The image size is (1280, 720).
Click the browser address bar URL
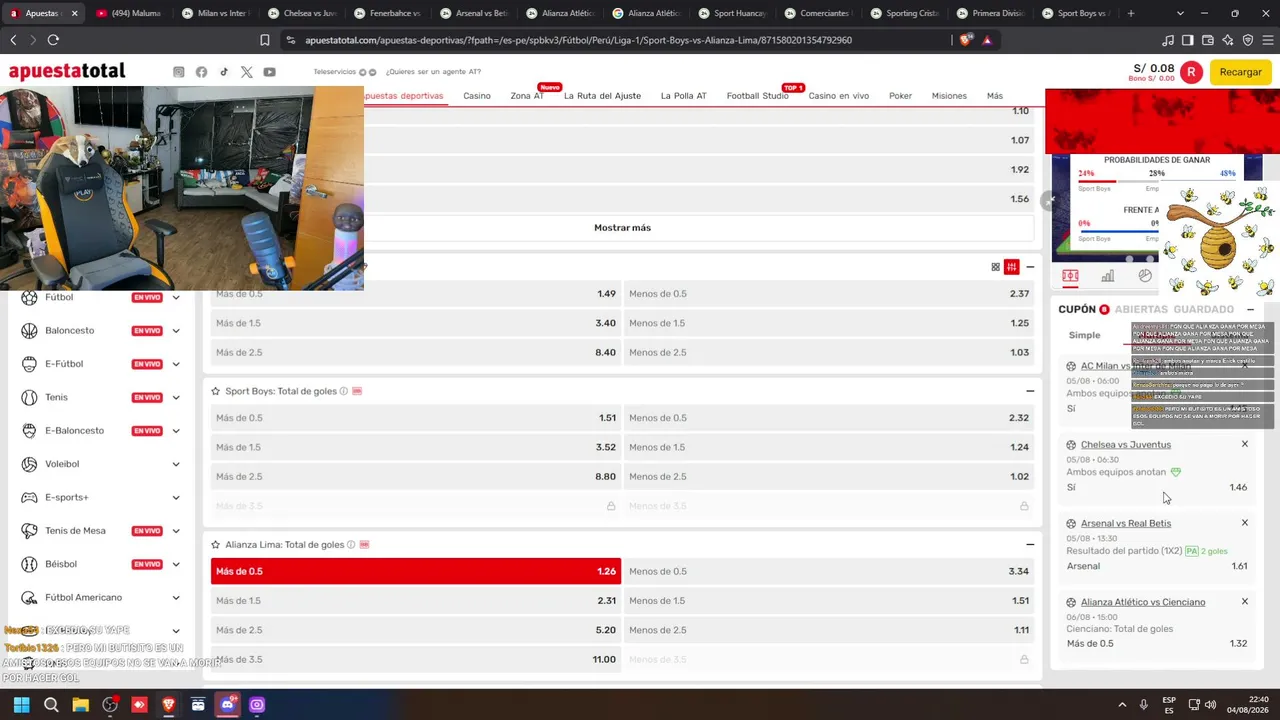pyautogui.click(x=578, y=40)
